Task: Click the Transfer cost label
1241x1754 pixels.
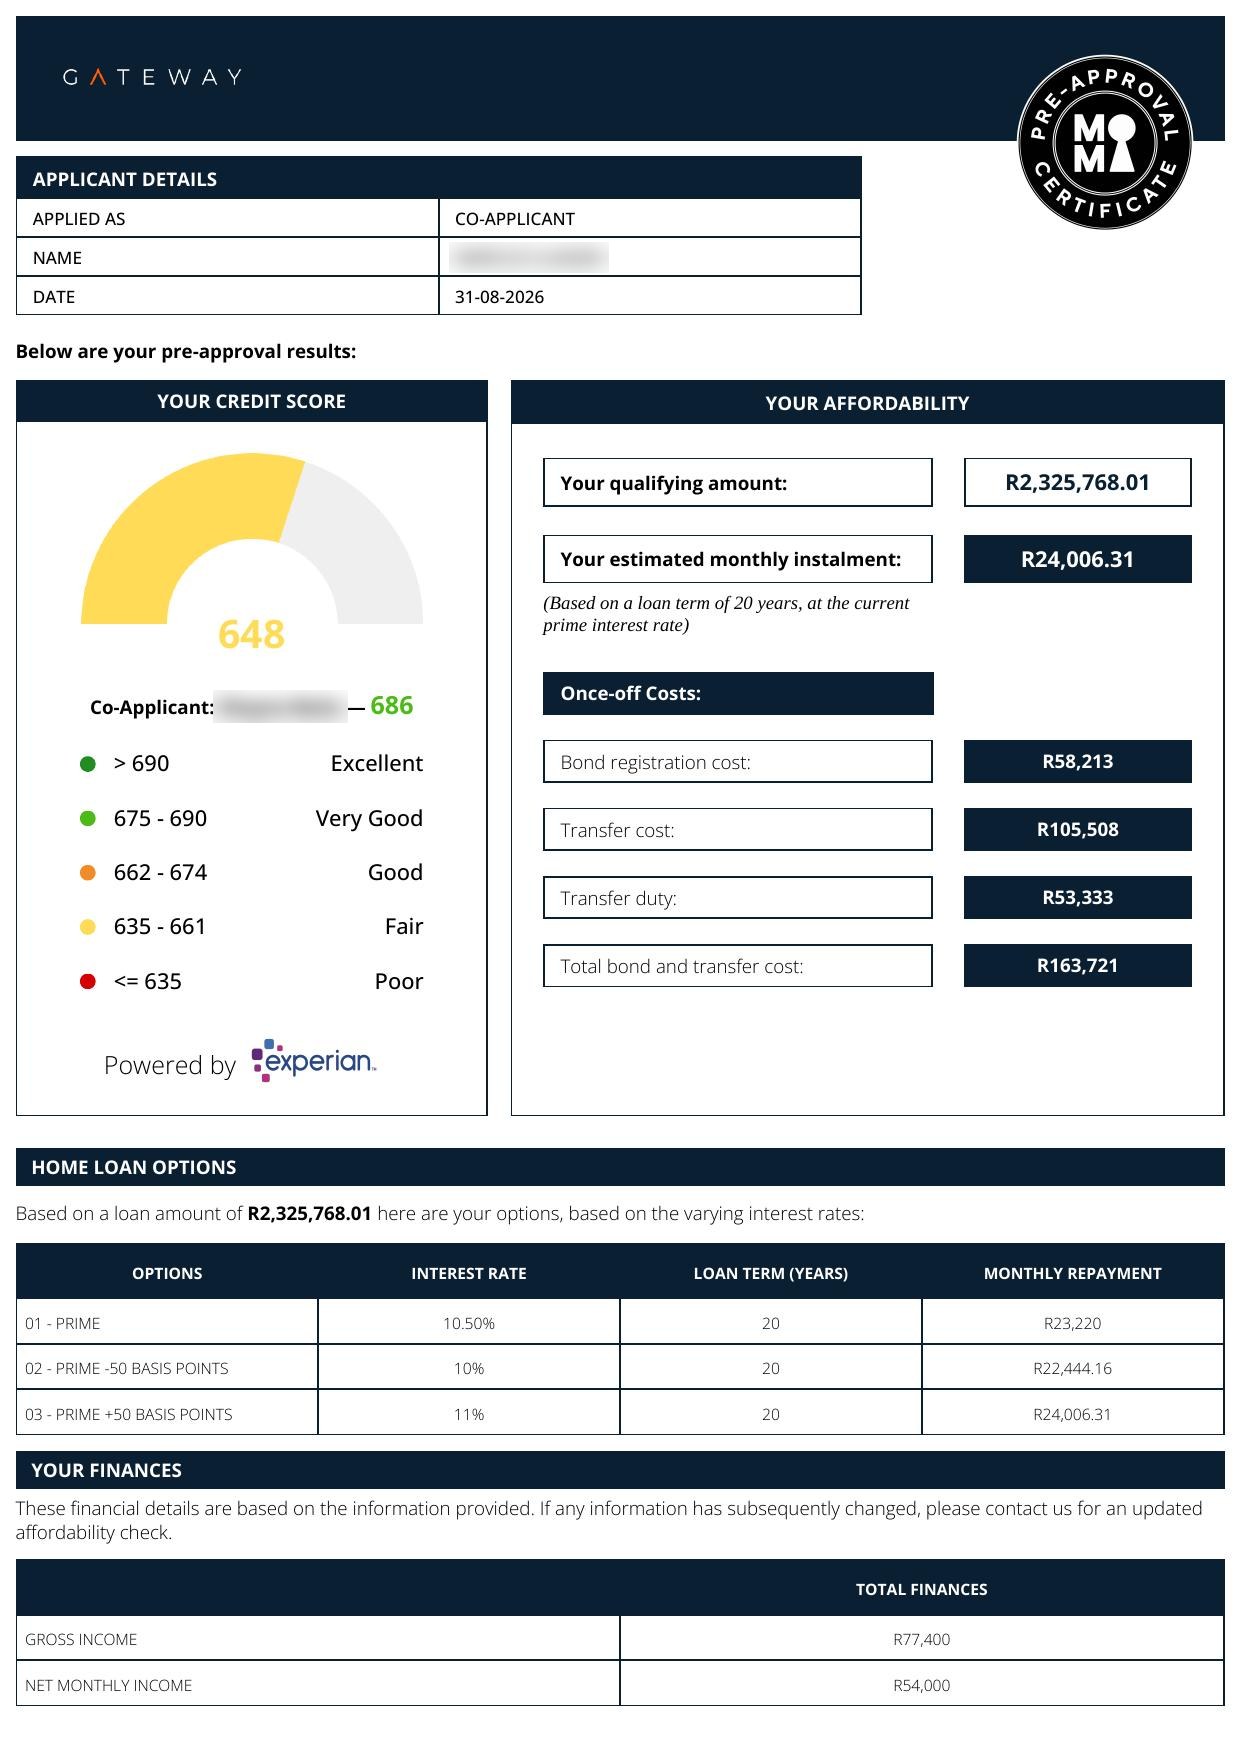Action: (x=738, y=830)
